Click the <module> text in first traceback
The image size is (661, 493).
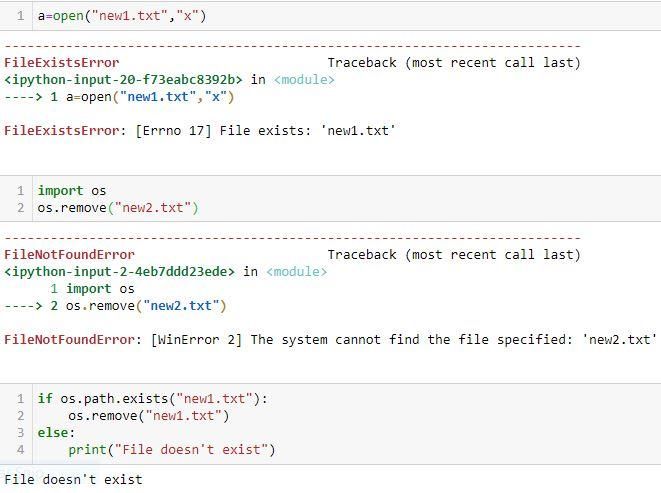pos(304,80)
